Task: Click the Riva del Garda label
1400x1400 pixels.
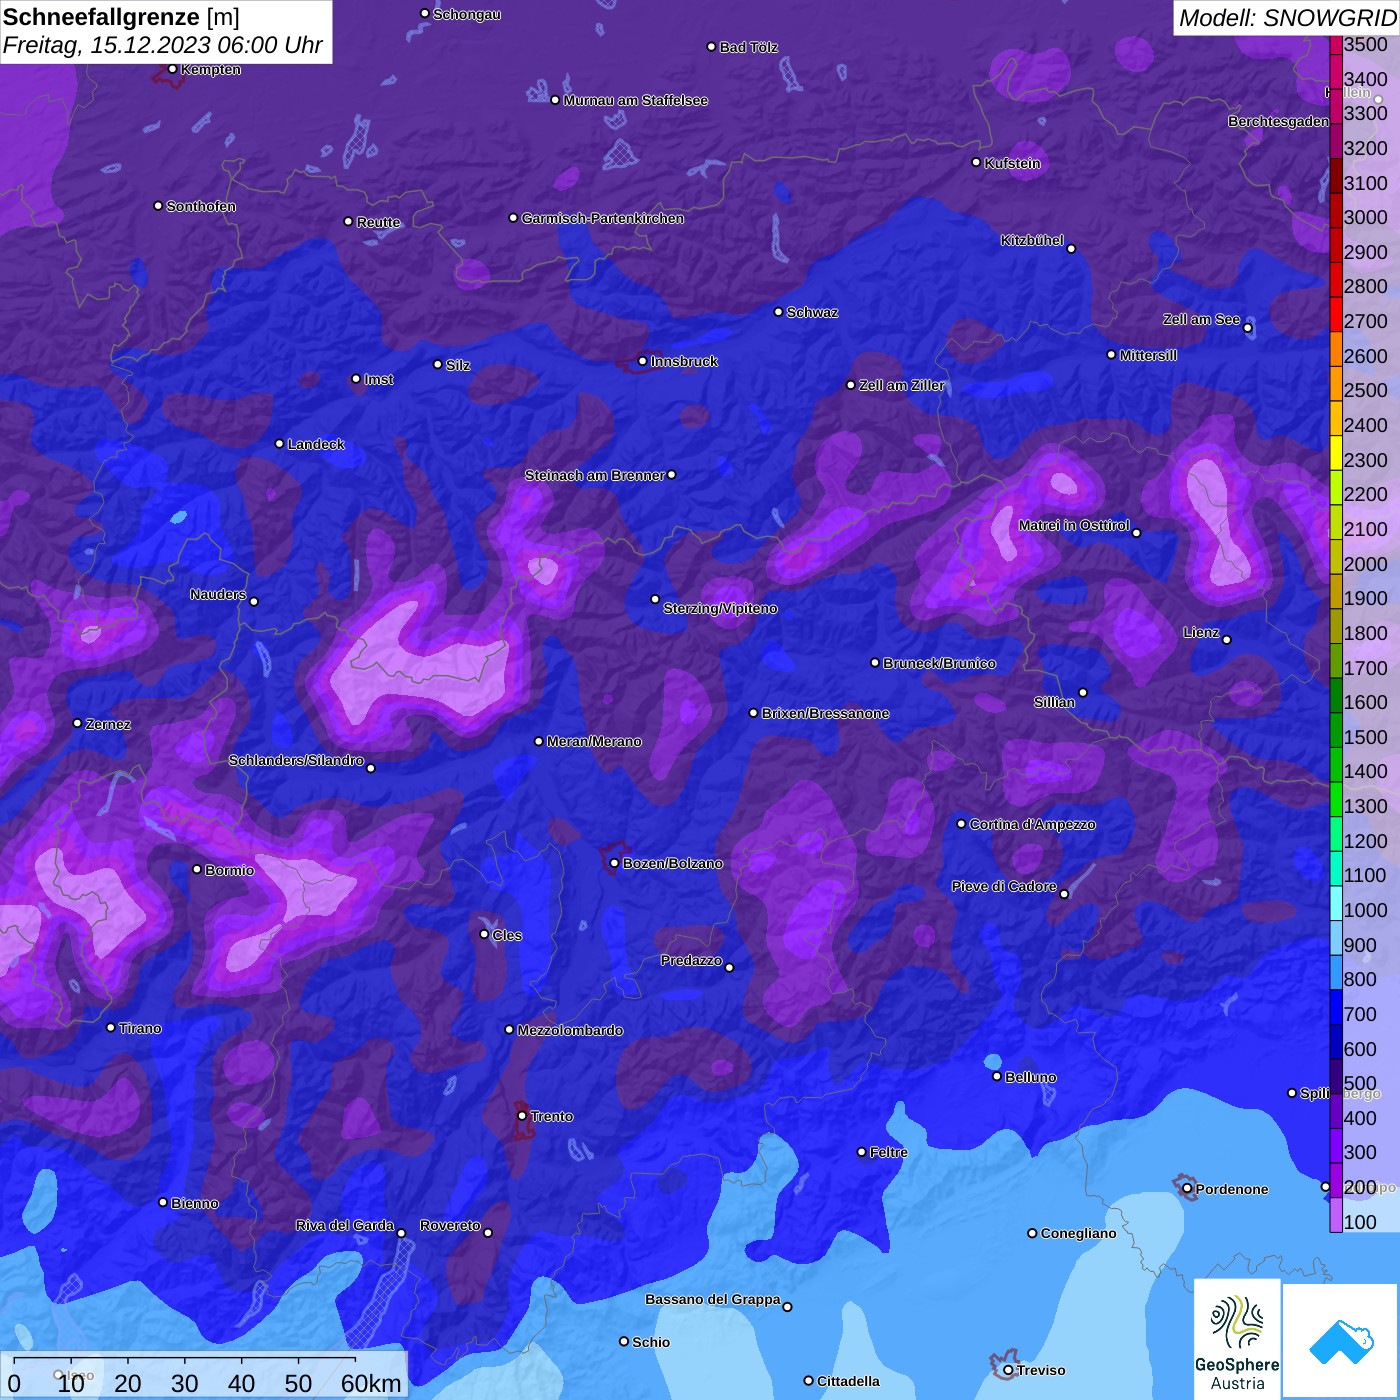Action: point(345,1225)
